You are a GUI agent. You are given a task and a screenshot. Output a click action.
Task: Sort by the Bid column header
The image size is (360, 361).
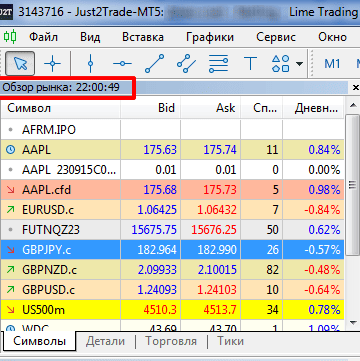150,108
